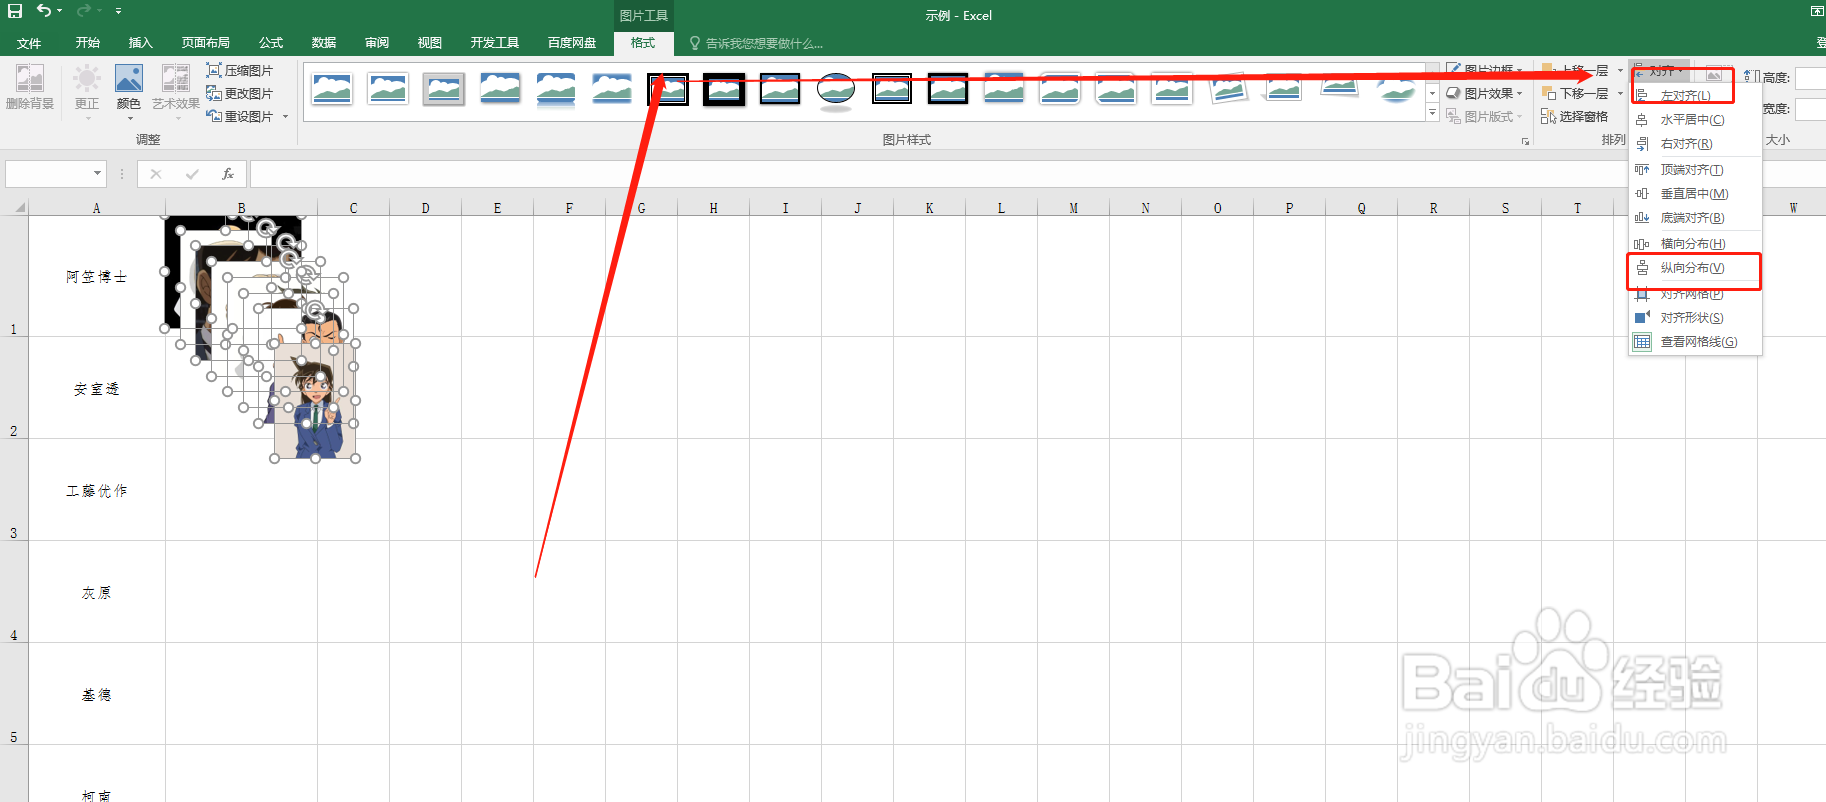Open the 选择窗格 selection pane

pyautogui.click(x=1575, y=116)
